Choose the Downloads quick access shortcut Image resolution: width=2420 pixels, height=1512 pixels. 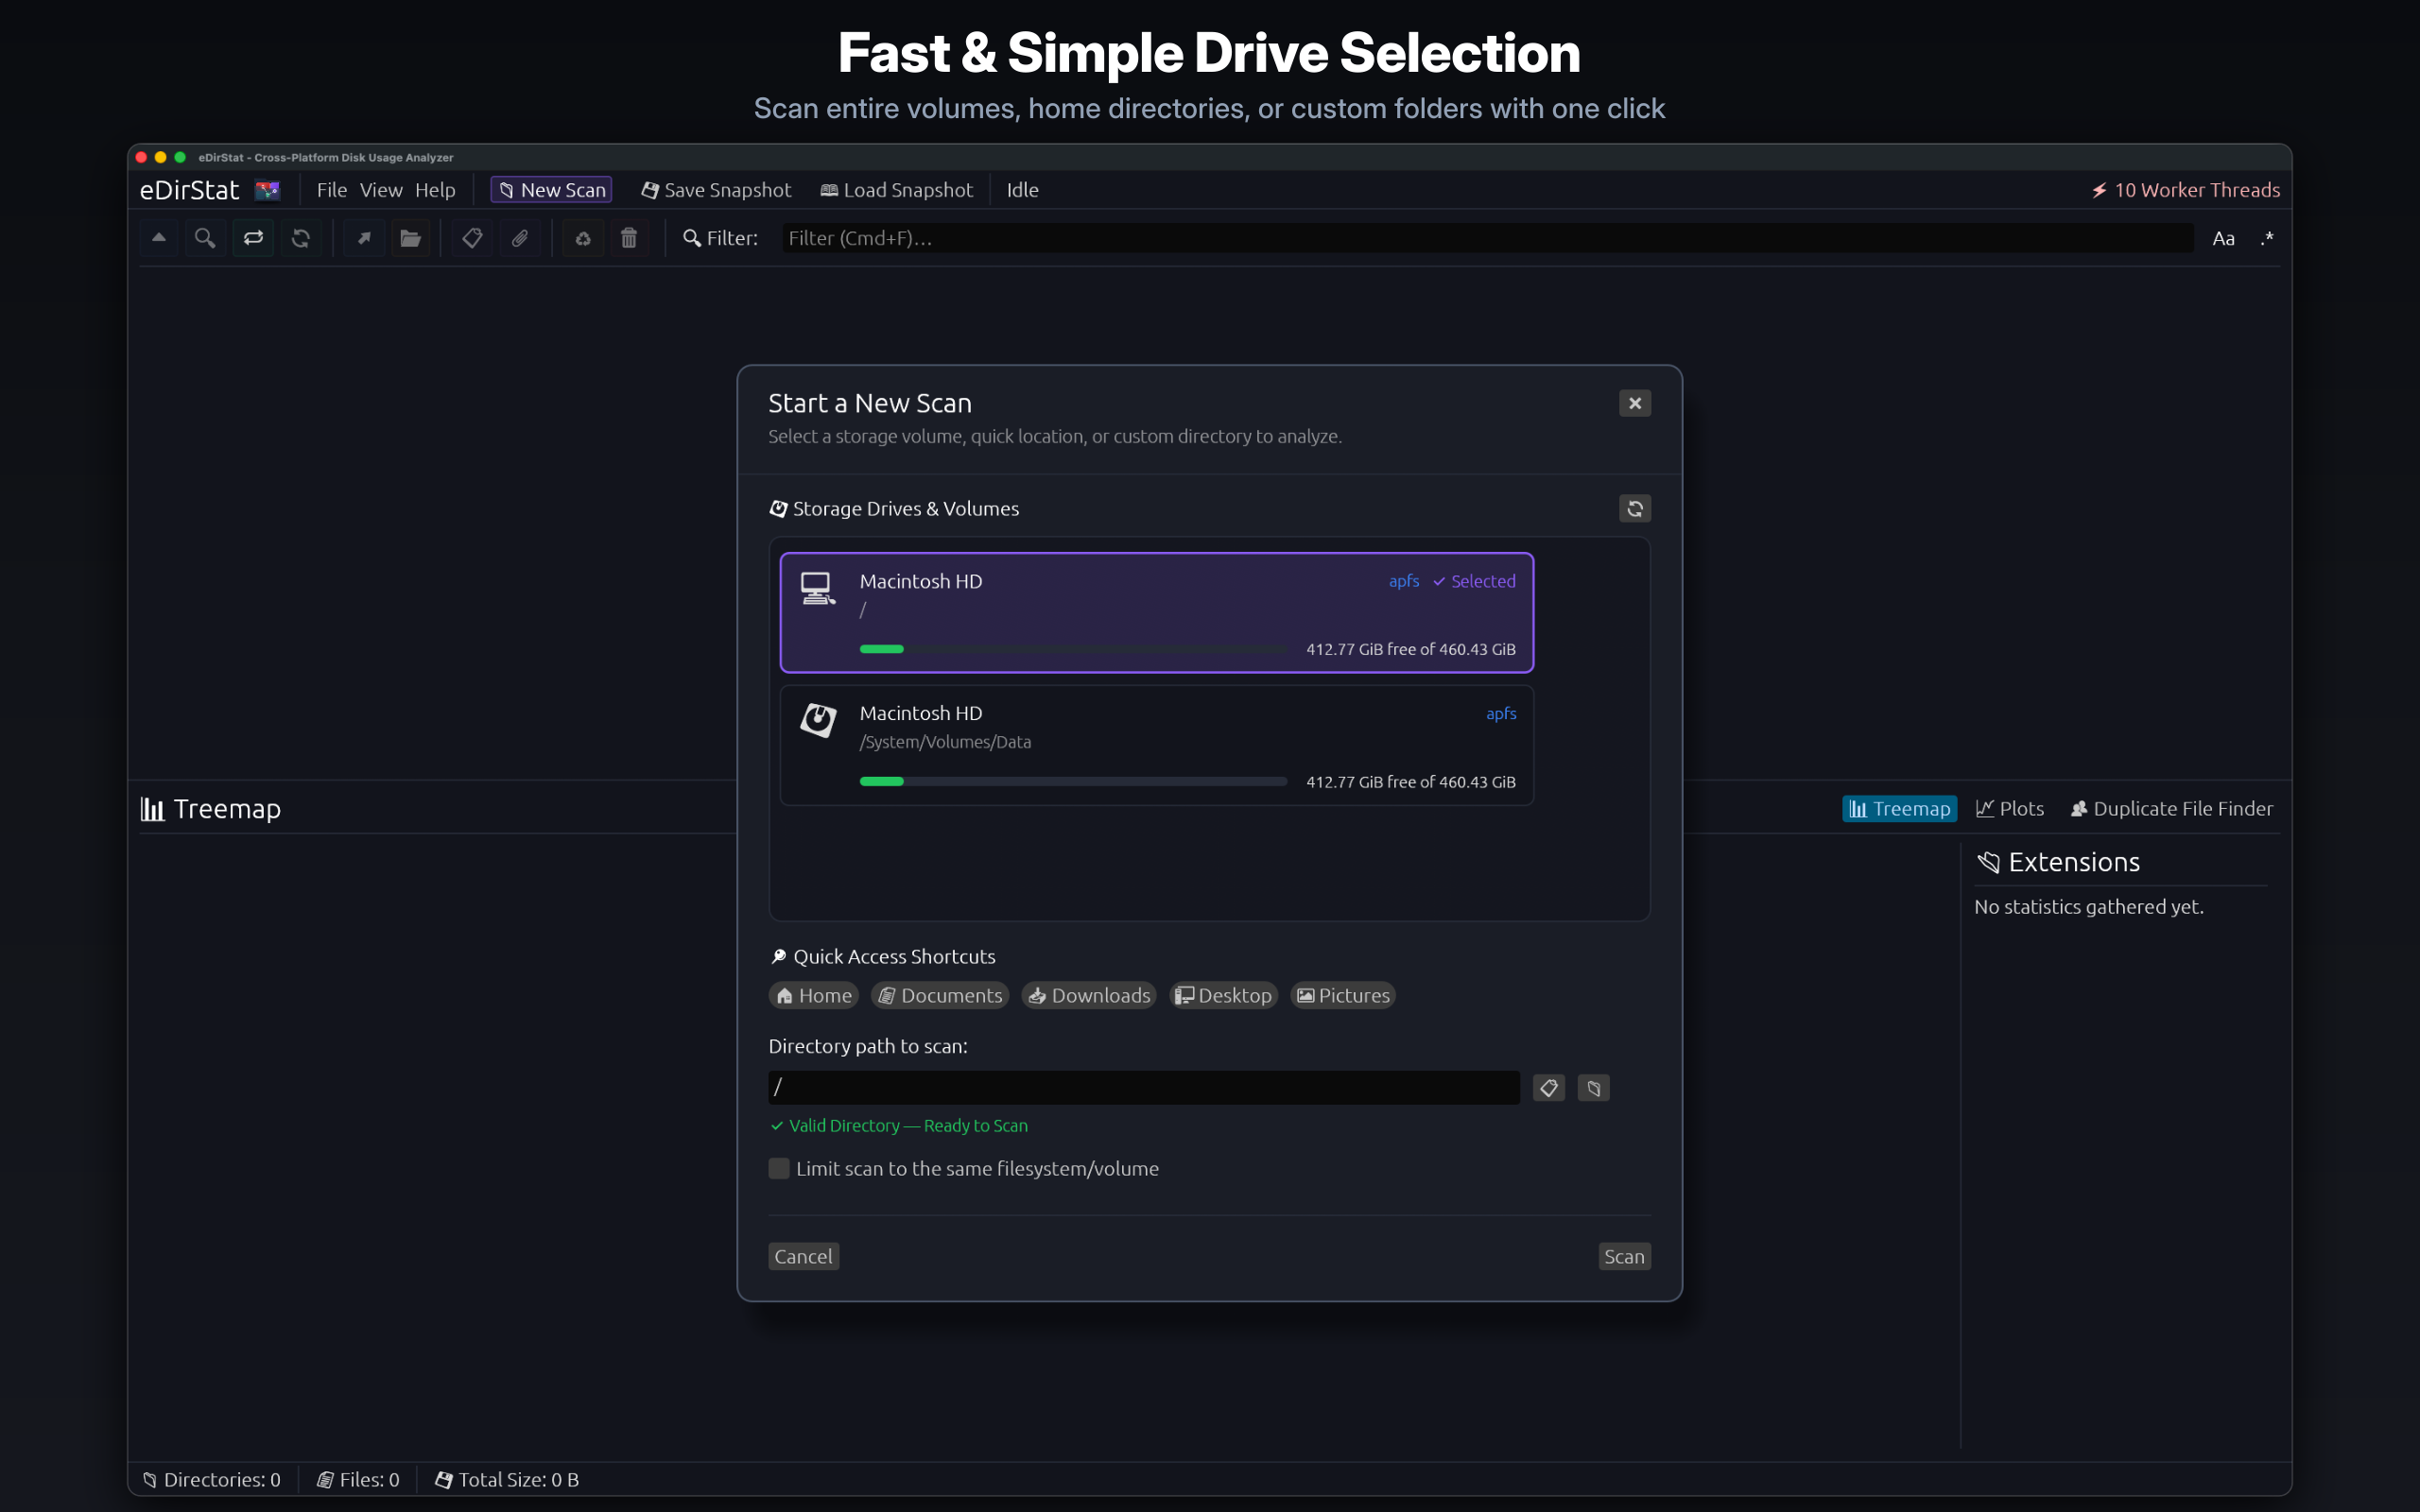tap(1089, 995)
